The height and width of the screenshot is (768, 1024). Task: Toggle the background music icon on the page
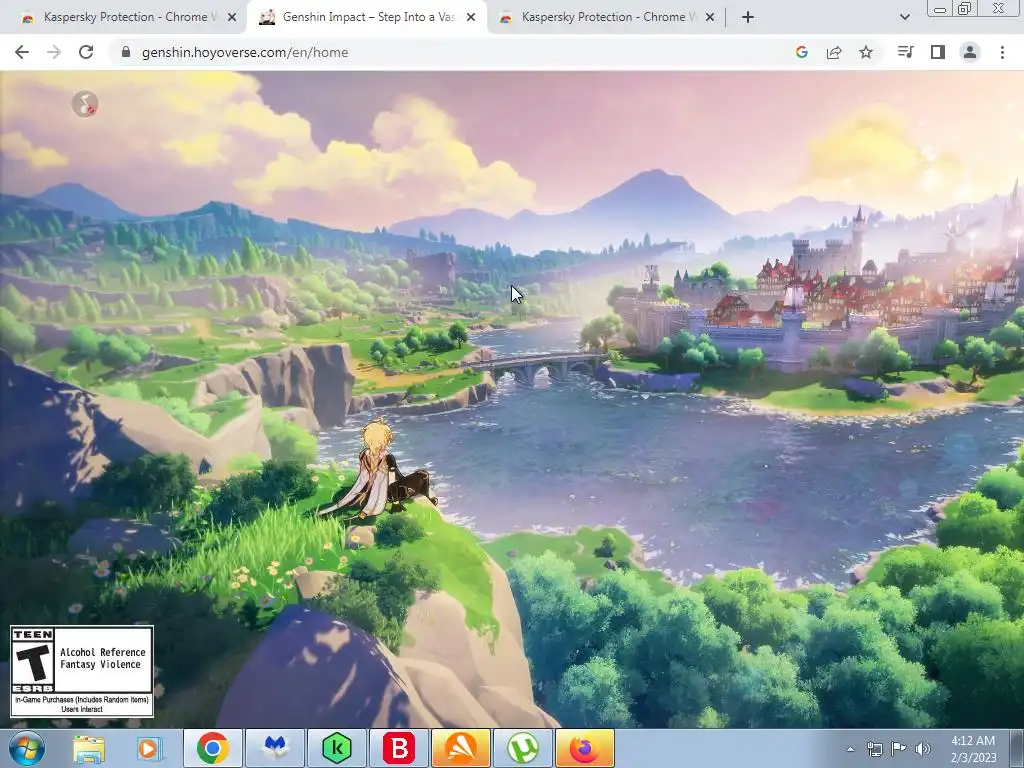point(85,104)
